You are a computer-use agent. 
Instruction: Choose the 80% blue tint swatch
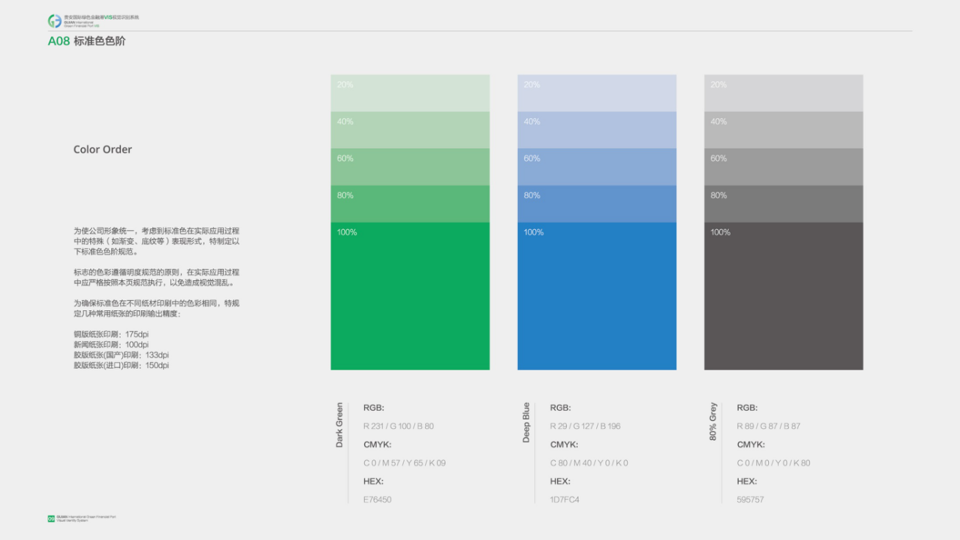(597, 204)
